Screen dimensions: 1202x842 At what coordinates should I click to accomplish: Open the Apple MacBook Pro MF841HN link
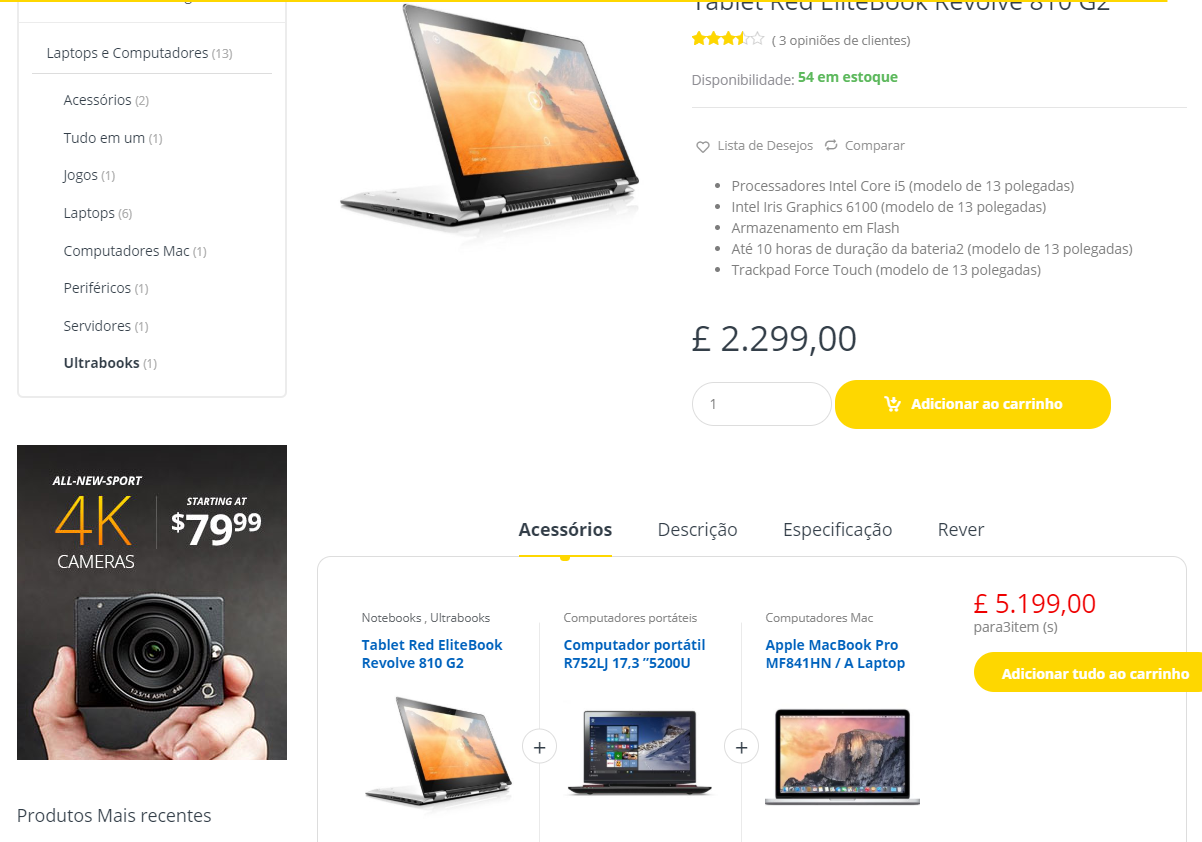(835, 654)
